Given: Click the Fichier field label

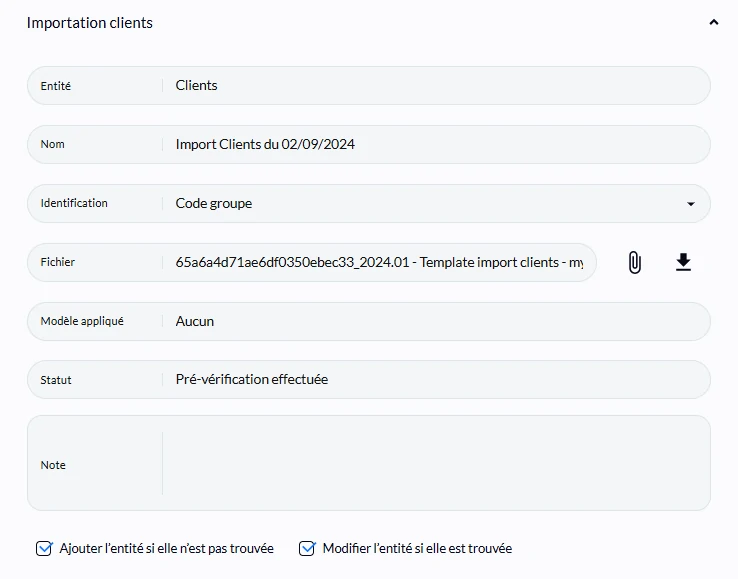Looking at the screenshot, I should coord(57,262).
